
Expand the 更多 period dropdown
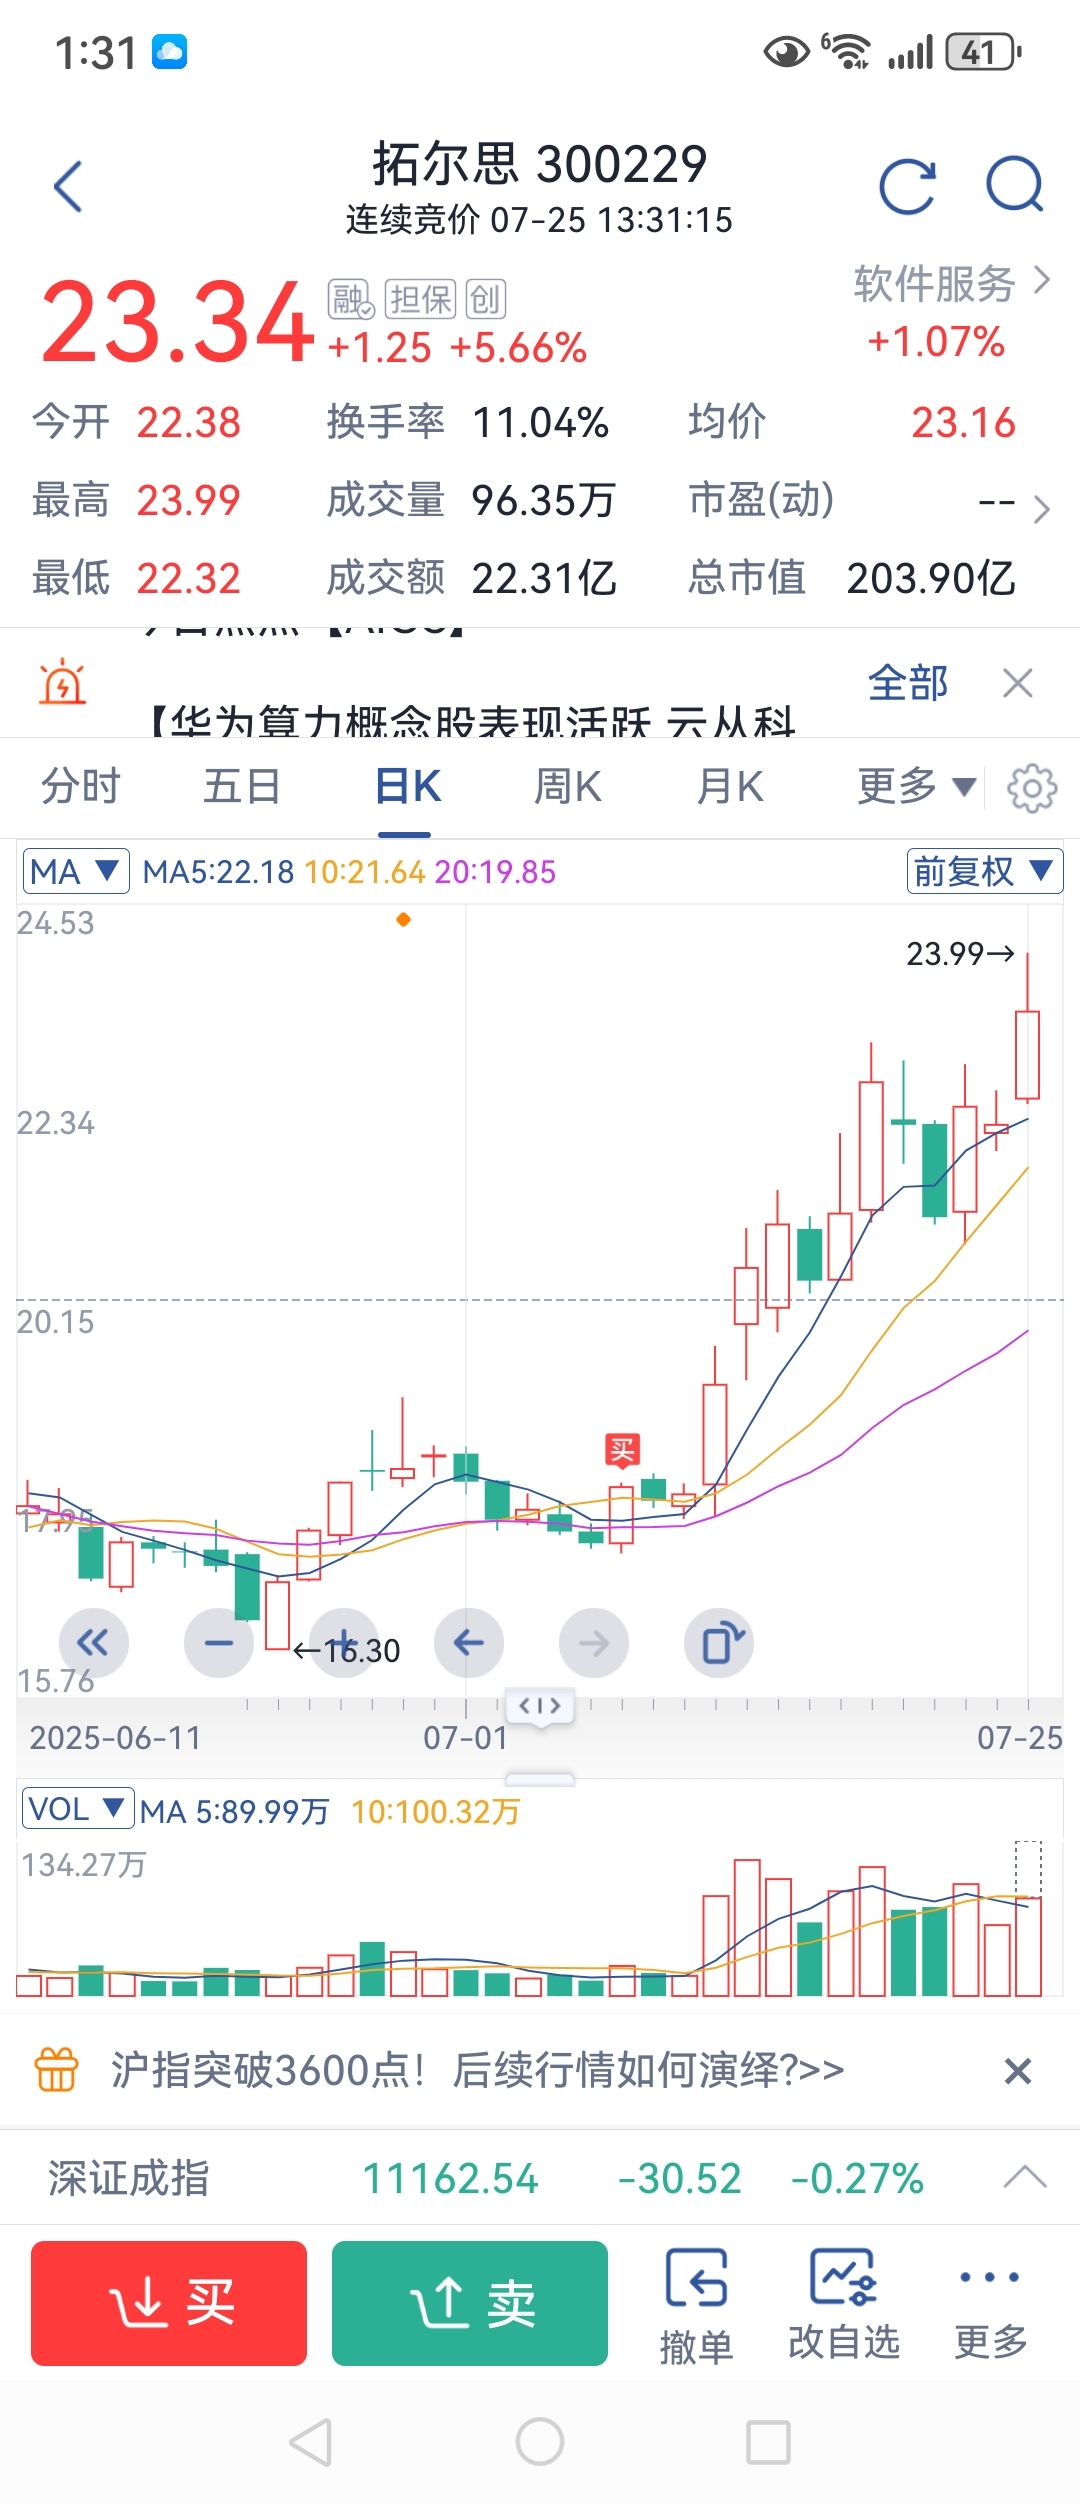[915, 787]
